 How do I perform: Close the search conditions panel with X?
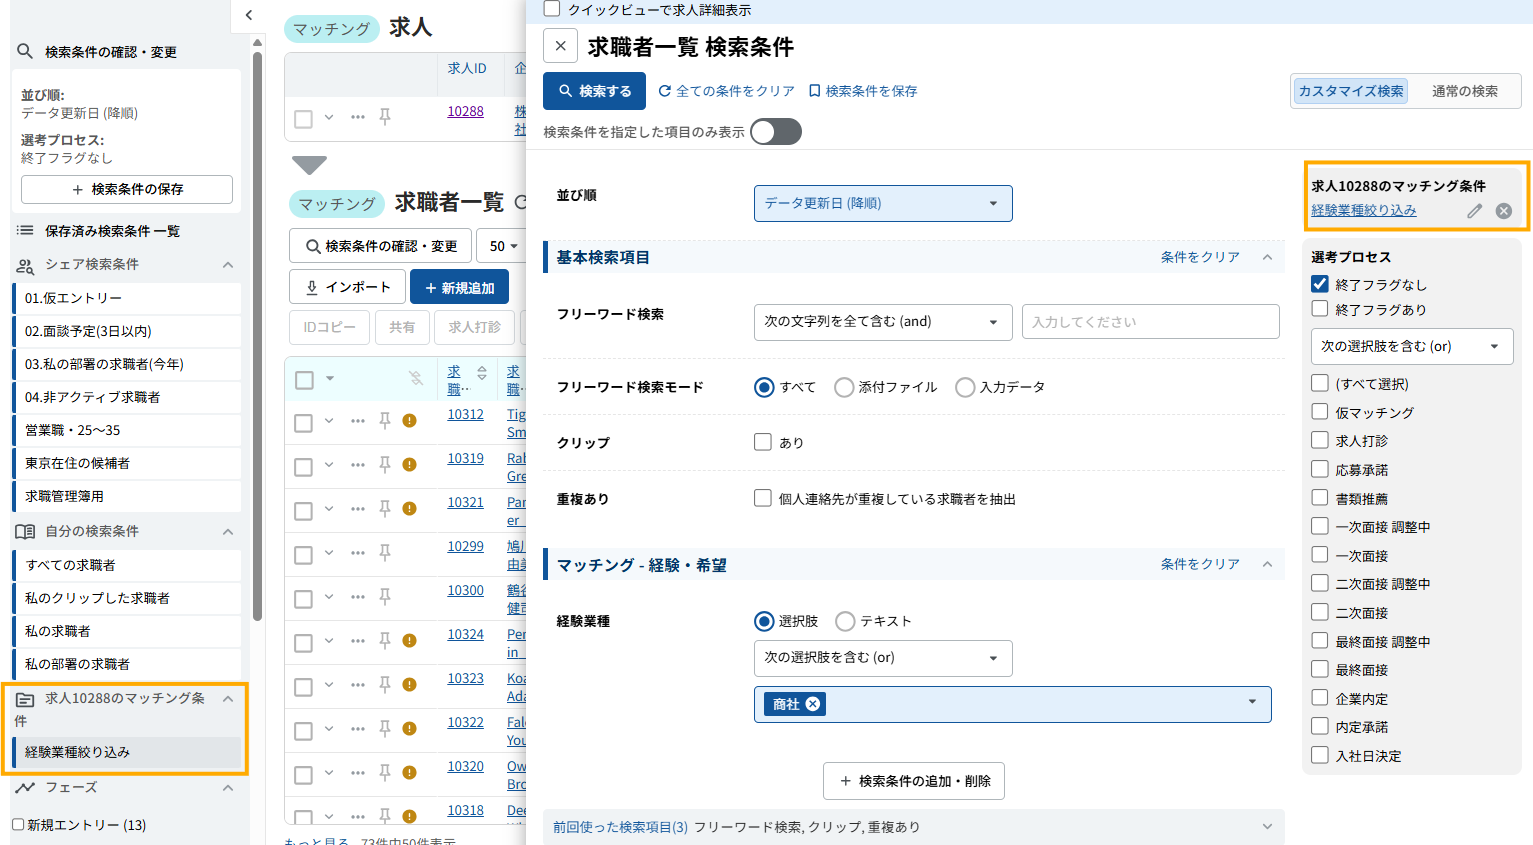tap(560, 46)
